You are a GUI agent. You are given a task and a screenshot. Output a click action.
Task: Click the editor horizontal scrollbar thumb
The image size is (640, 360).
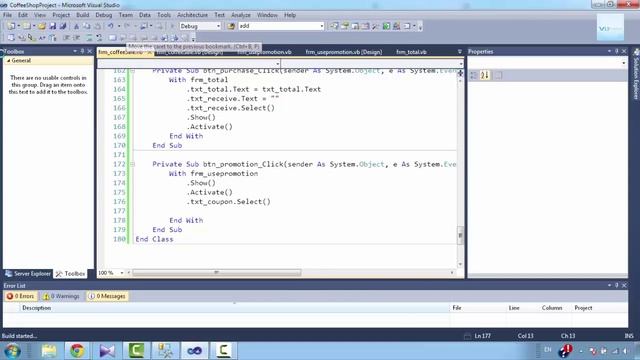(x=217, y=272)
